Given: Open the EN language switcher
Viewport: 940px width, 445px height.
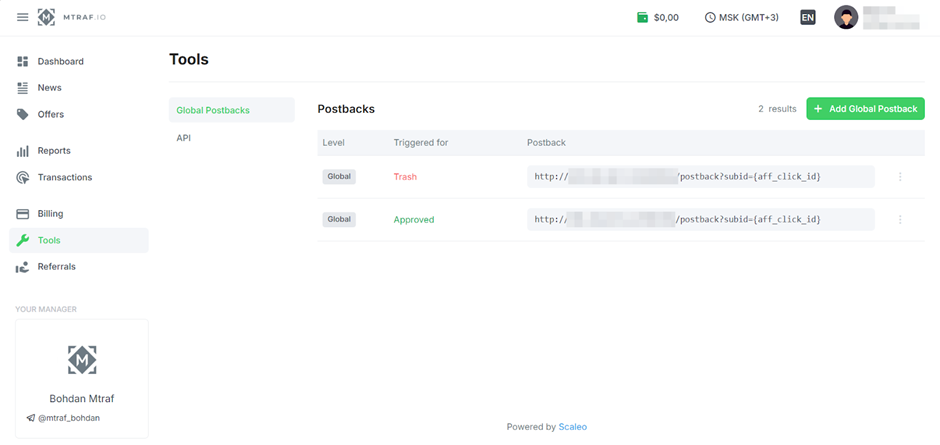Looking at the screenshot, I should coord(808,18).
